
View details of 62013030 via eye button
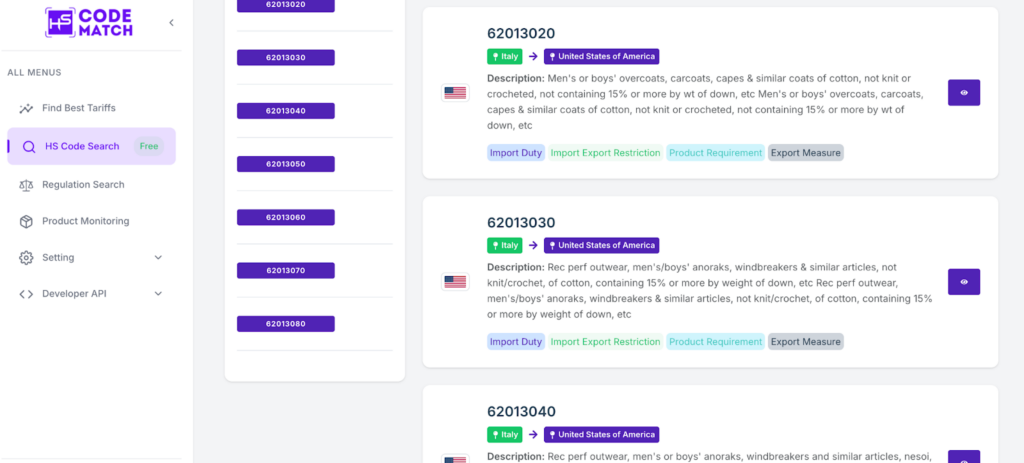coord(964,282)
